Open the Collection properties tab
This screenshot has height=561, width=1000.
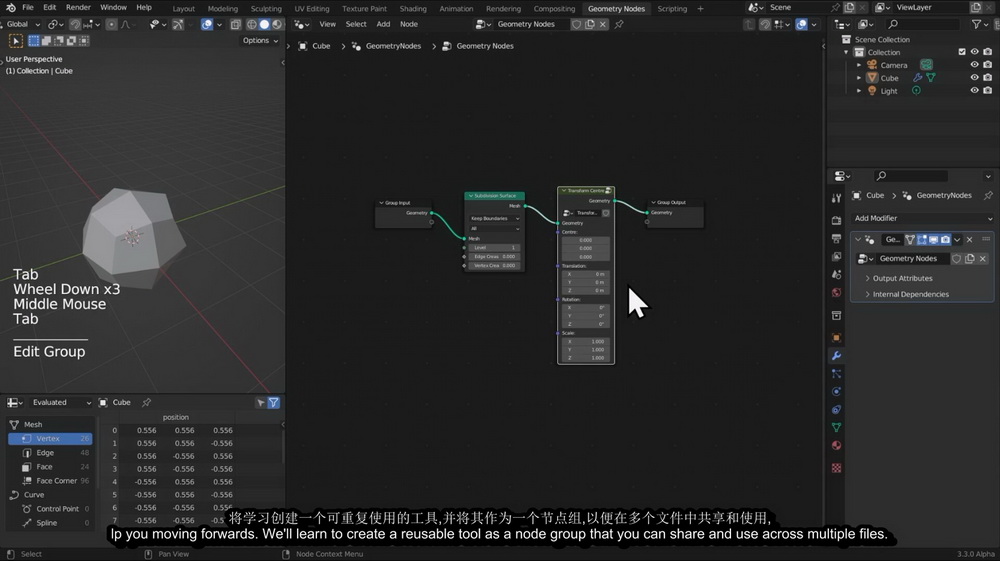tap(836, 316)
